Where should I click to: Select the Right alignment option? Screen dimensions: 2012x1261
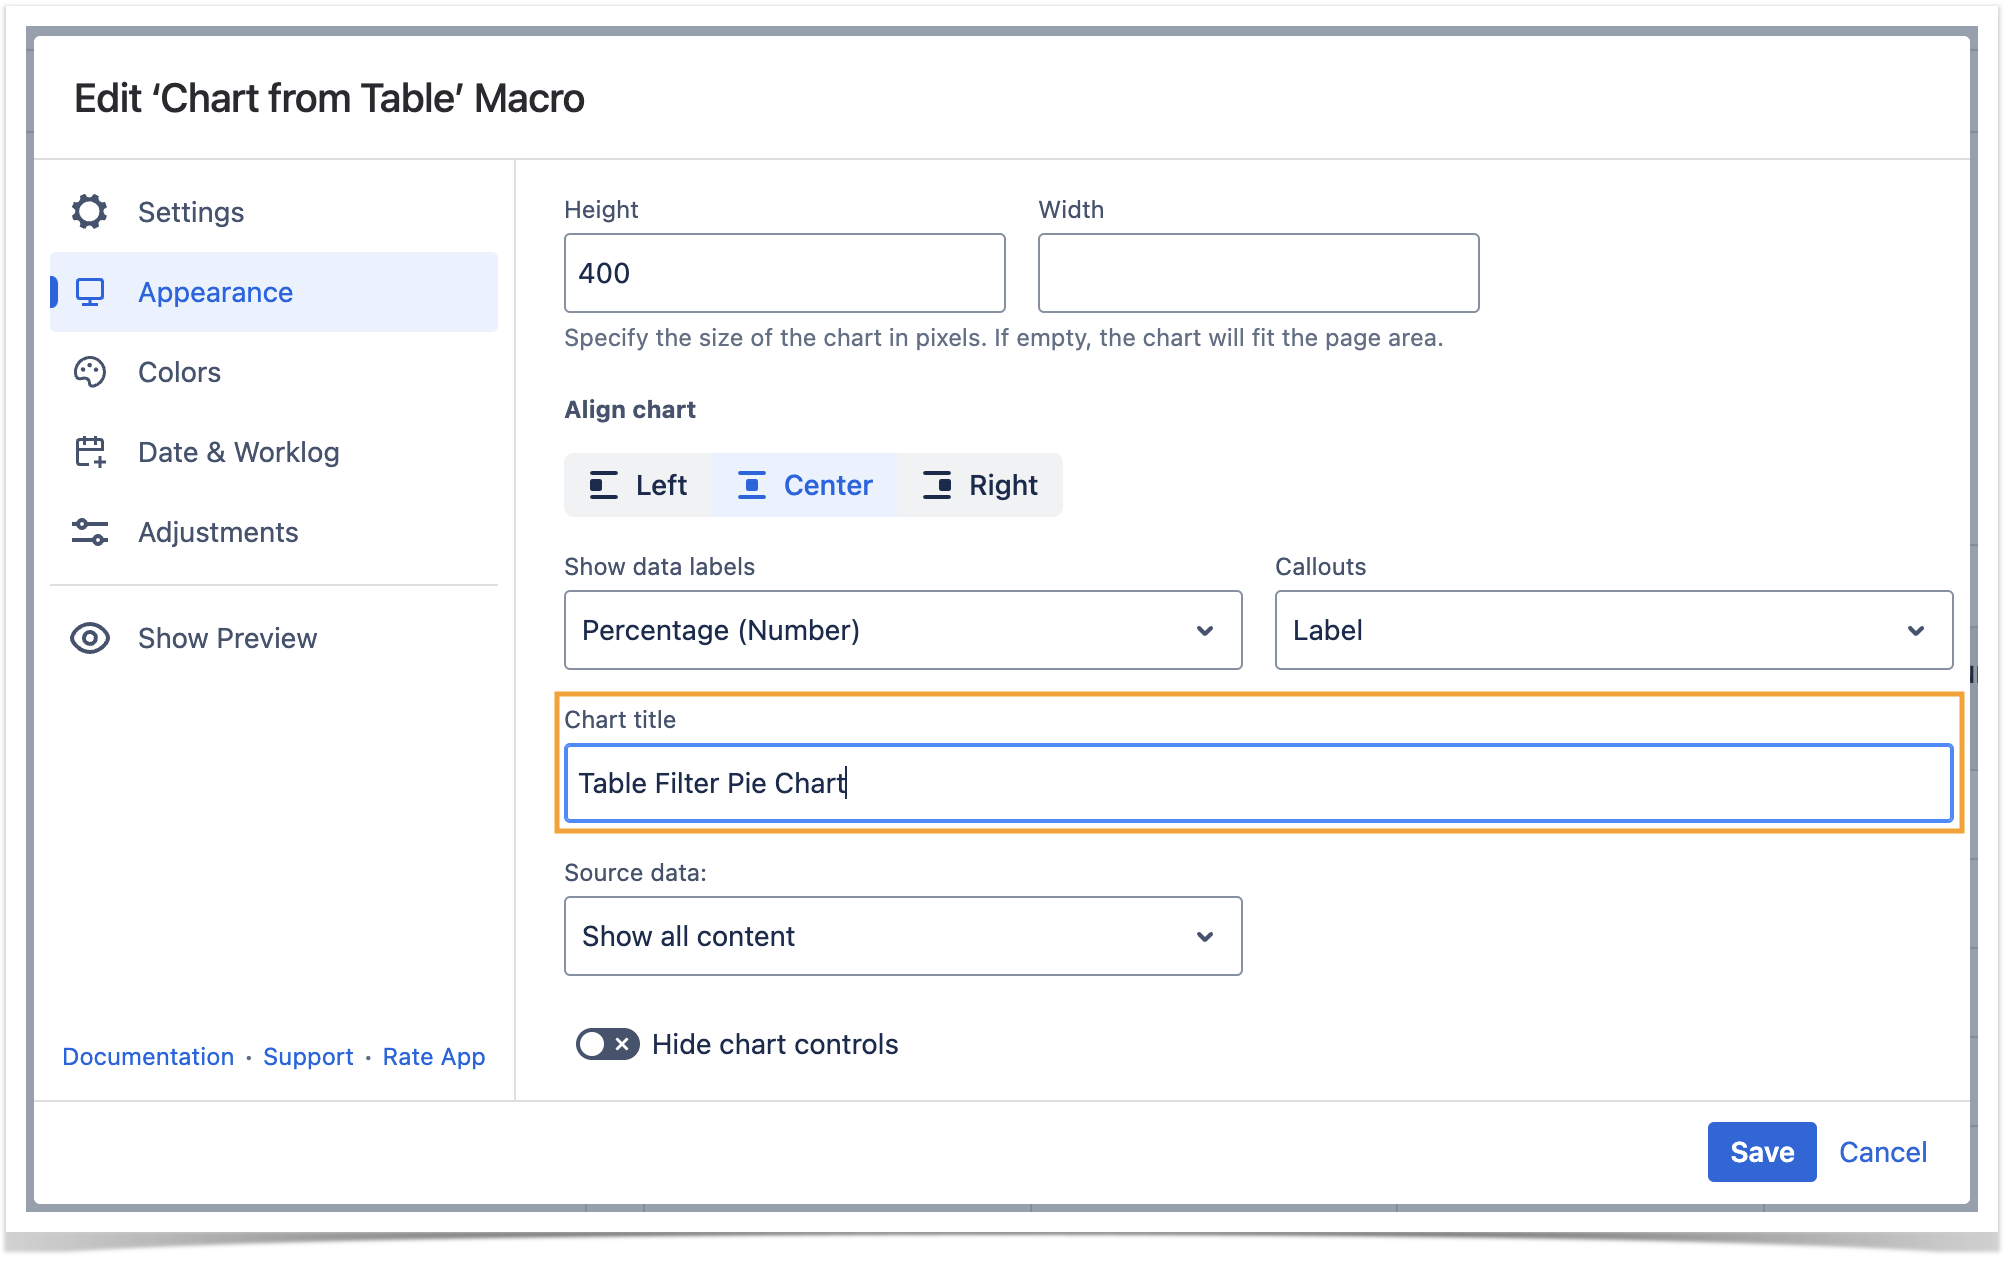pyautogui.click(x=980, y=485)
